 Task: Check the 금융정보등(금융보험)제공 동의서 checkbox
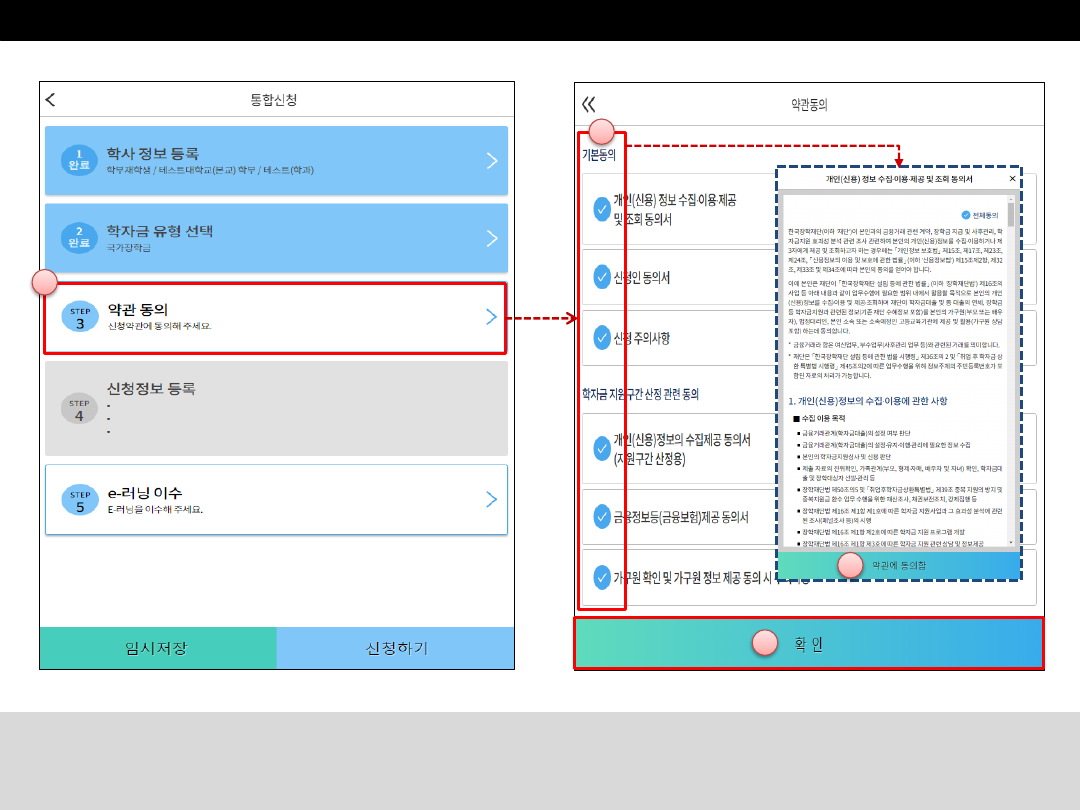pos(602,516)
